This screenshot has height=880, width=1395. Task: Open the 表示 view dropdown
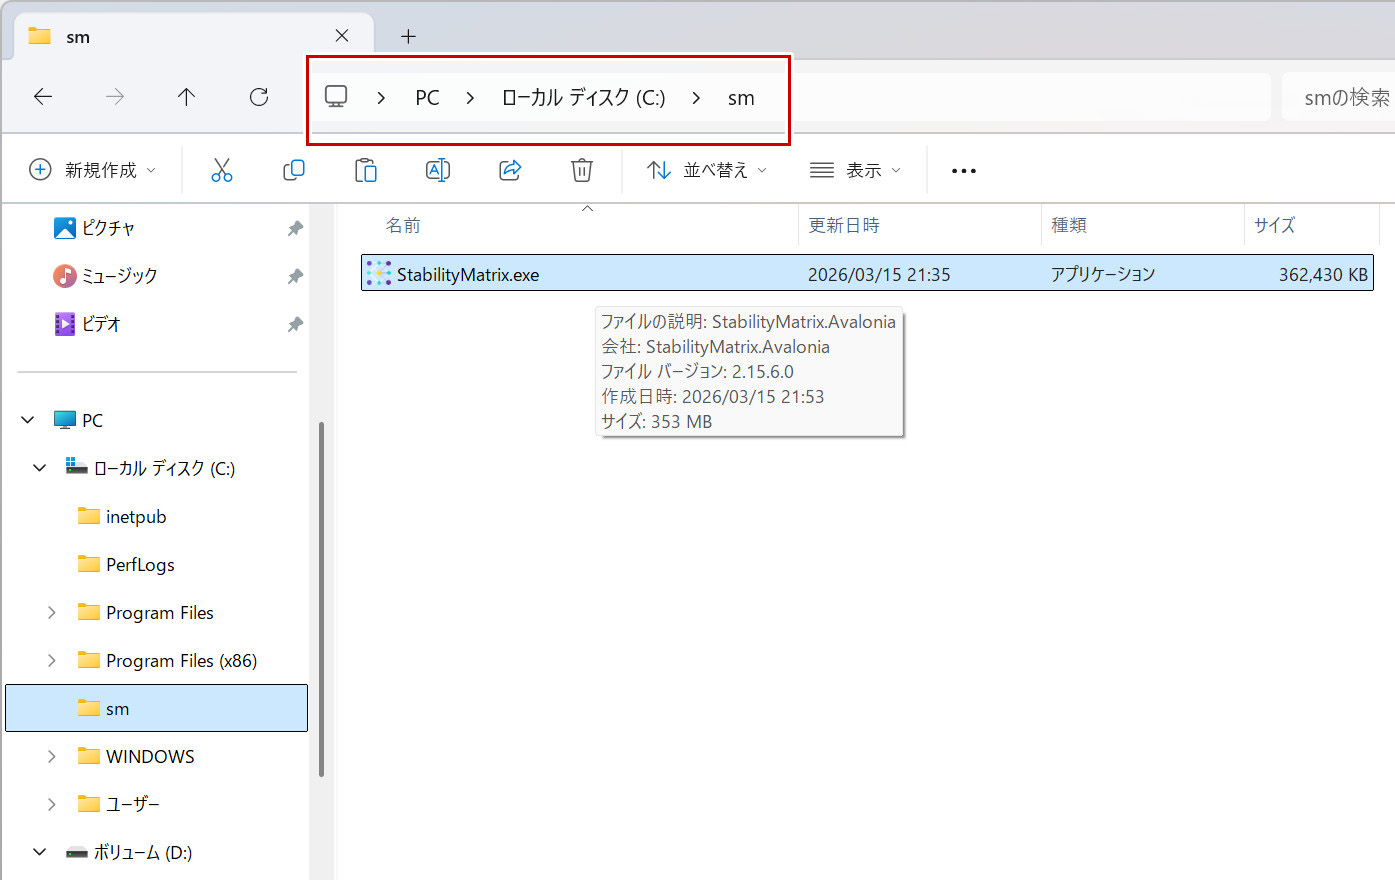point(855,170)
